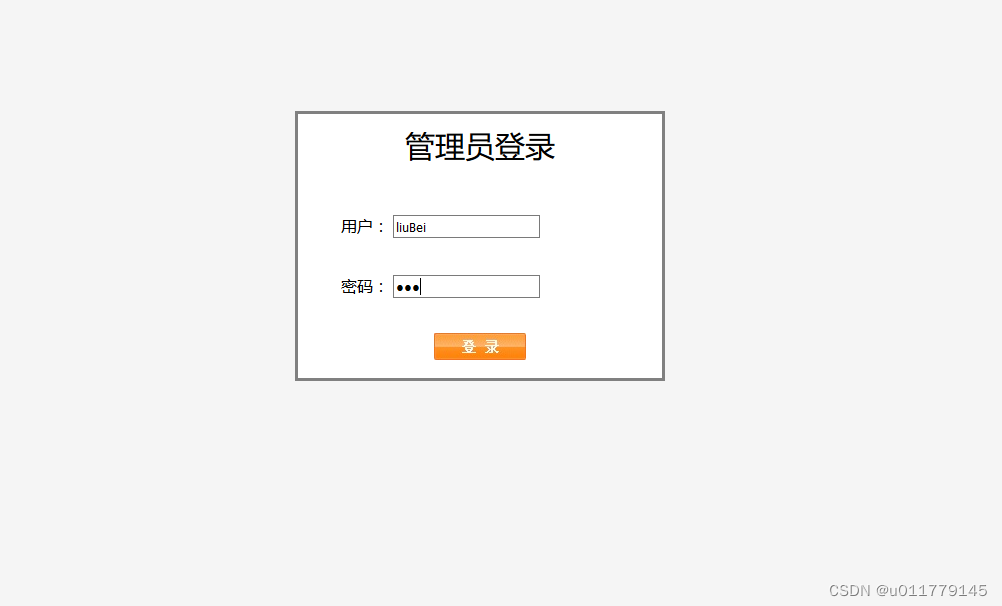Screen dimensions: 1002x606
Task: Click the blinking text cursor in password field
Action: [420, 287]
